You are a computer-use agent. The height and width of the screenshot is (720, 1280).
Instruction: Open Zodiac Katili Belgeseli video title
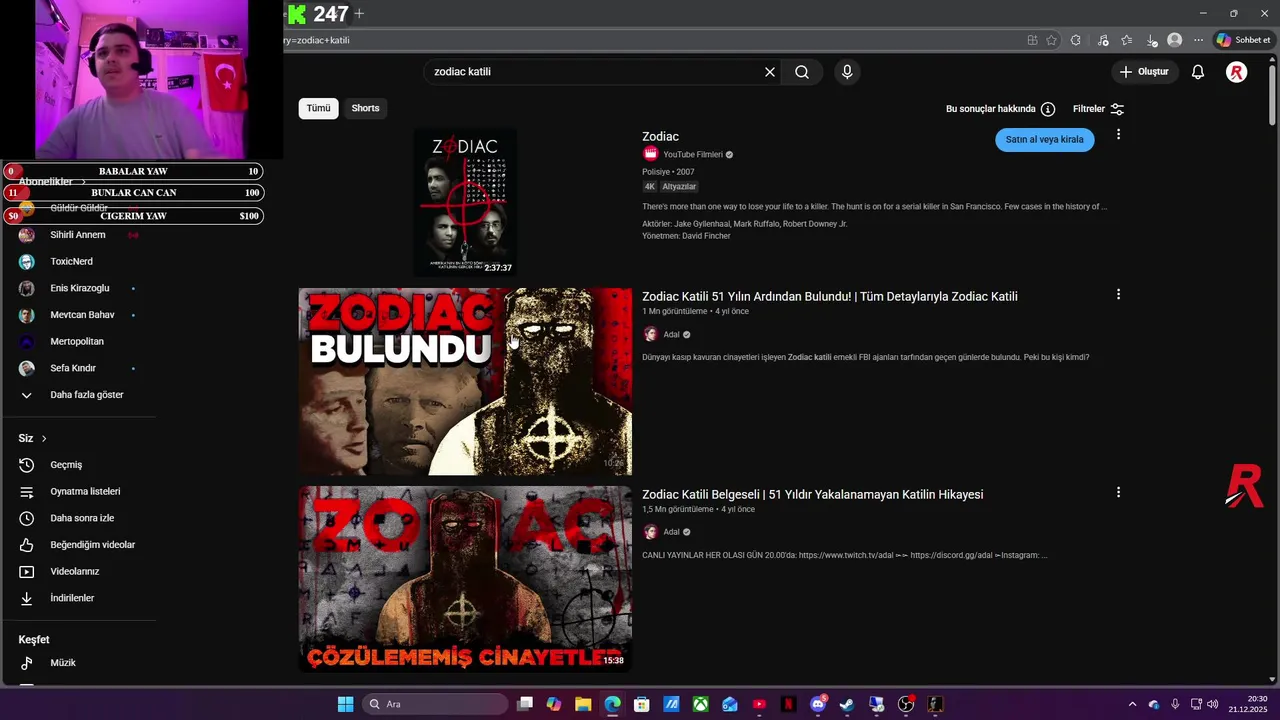(x=812, y=494)
